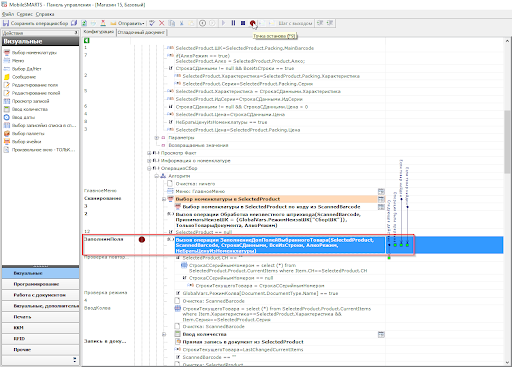Viewport: 512px width, 367px height.
Task: Collapse the Ввод количества tree node
Action: [x=164, y=334]
